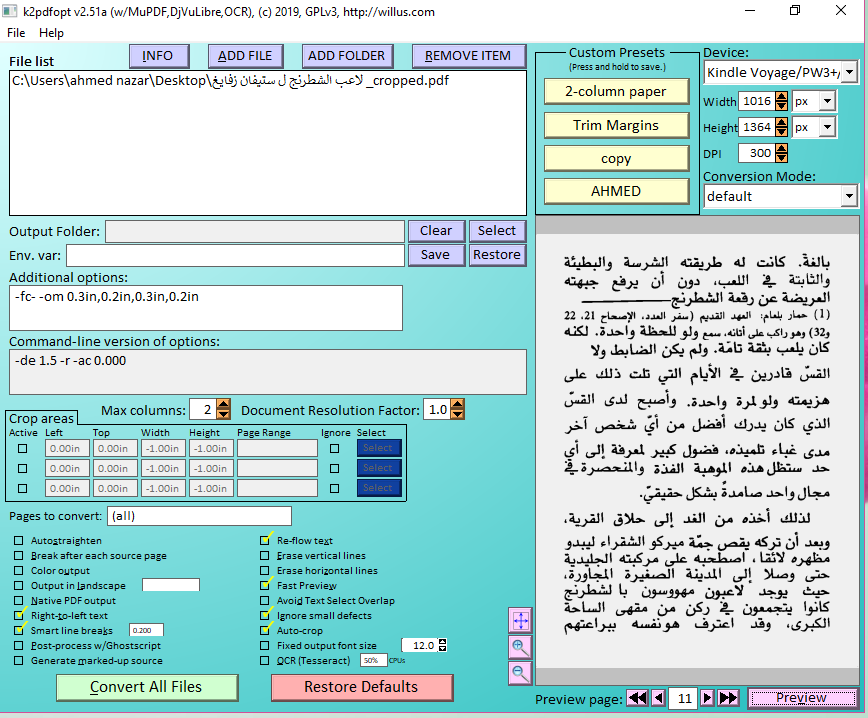Viewport: 868px width, 718px height.
Task: Click ADD FILE button
Action: pyautogui.click(x=246, y=56)
